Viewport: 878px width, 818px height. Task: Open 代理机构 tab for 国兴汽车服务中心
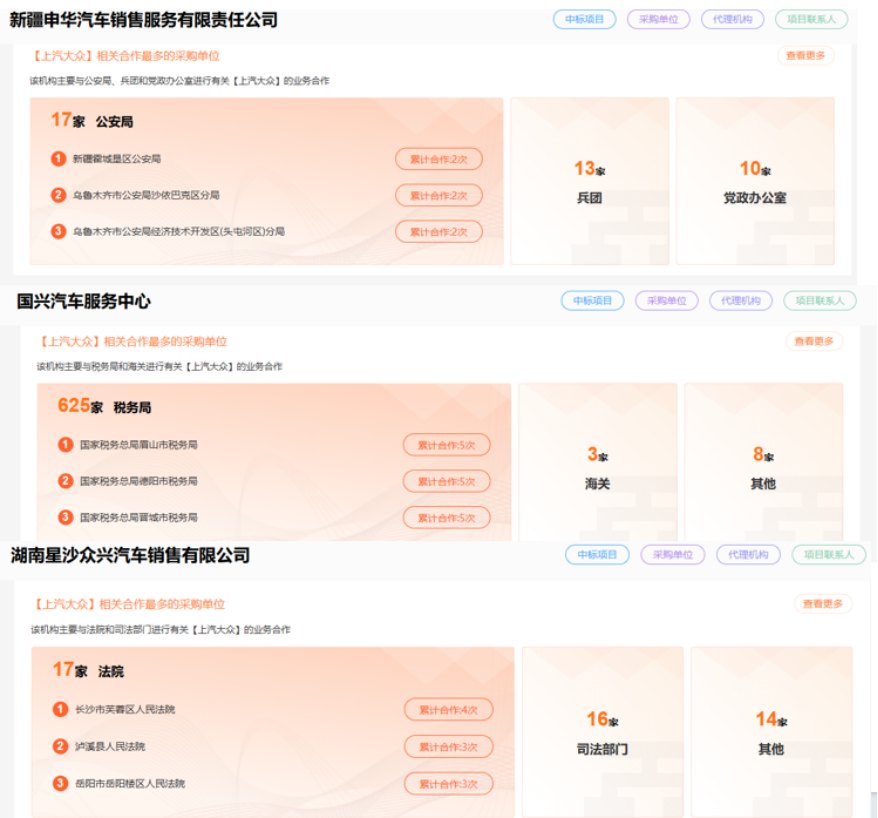point(740,301)
